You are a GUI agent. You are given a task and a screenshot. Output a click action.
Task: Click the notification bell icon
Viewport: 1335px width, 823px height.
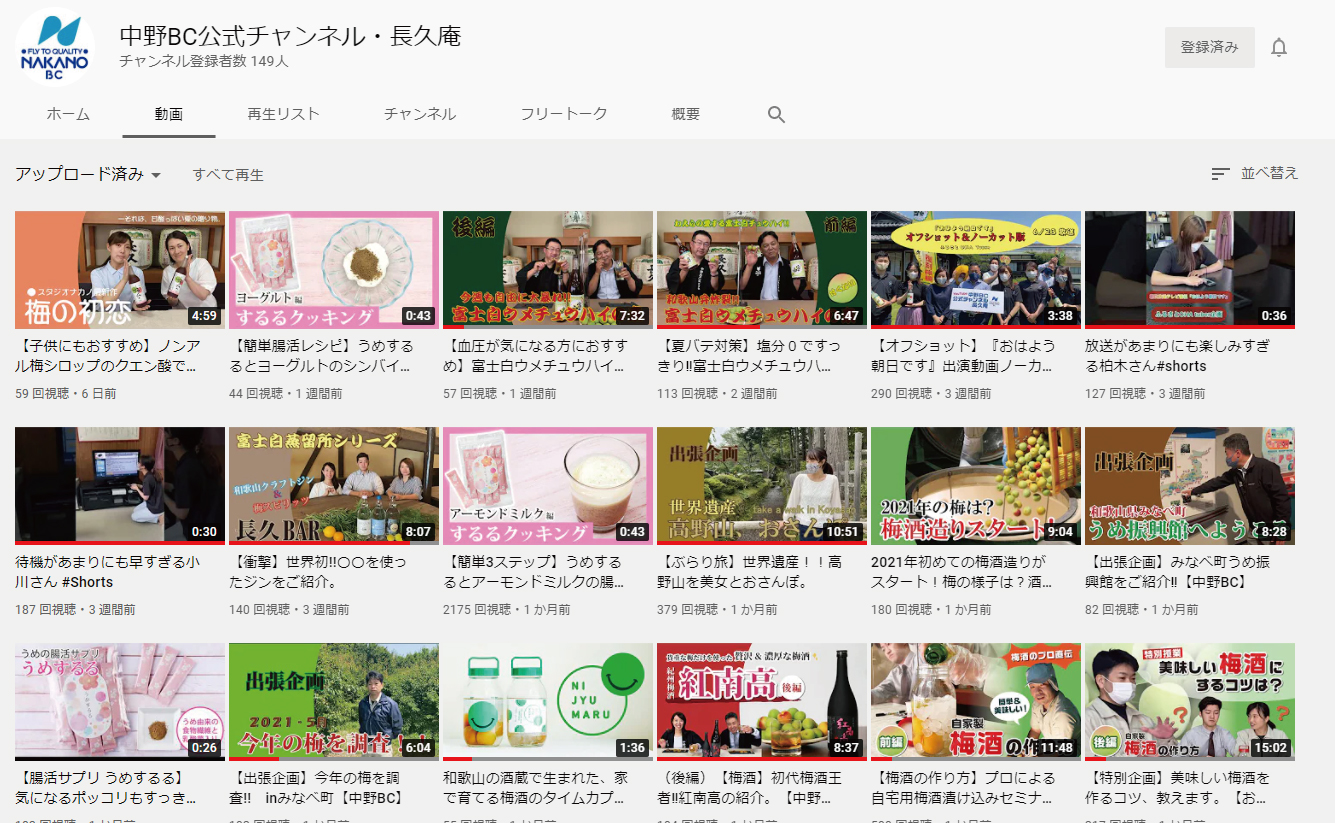1278,47
